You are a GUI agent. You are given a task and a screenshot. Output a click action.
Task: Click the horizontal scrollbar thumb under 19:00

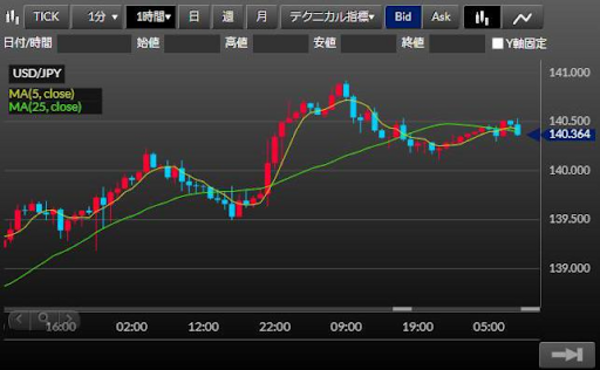[x=402, y=309]
